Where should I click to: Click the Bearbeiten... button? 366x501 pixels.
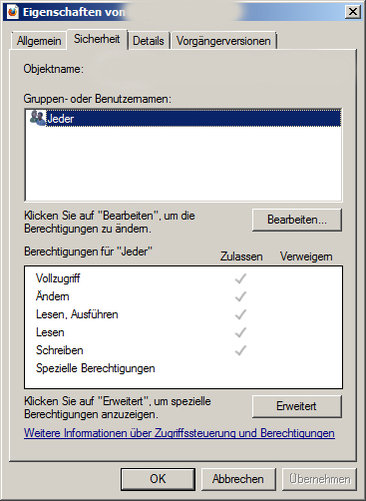(297, 220)
